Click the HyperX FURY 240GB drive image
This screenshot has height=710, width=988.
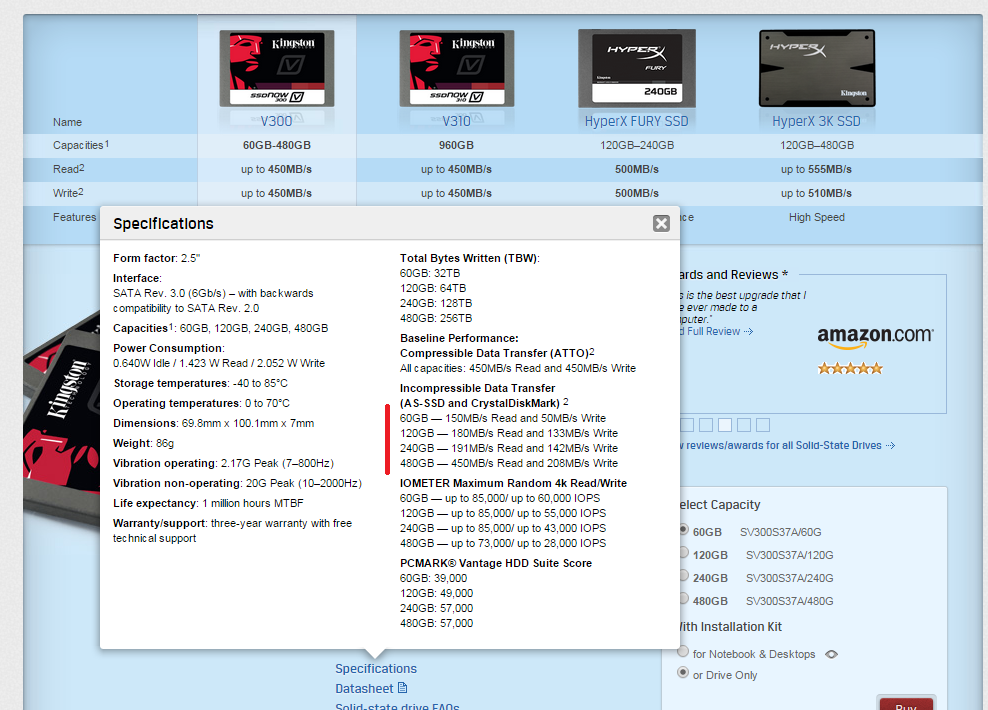pyautogui.click(x=637, y=69)
